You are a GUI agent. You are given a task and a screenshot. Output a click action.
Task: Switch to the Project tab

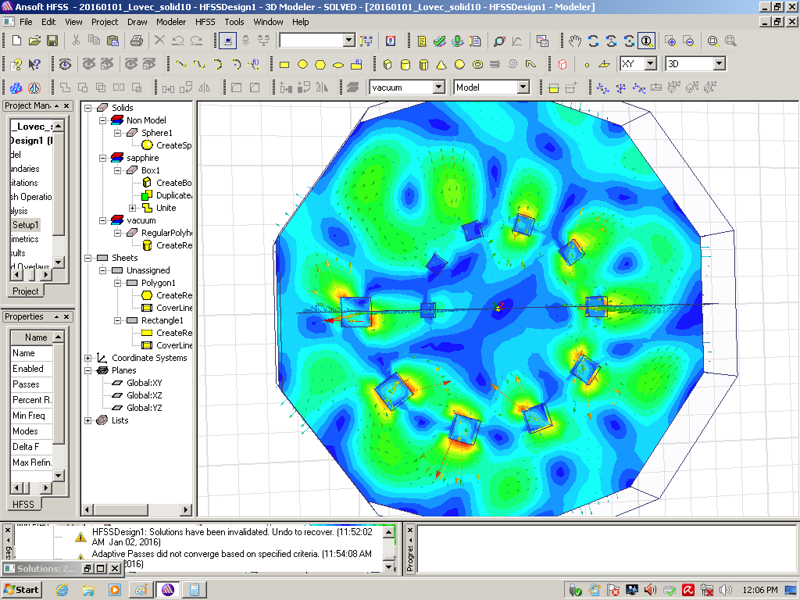26,291
